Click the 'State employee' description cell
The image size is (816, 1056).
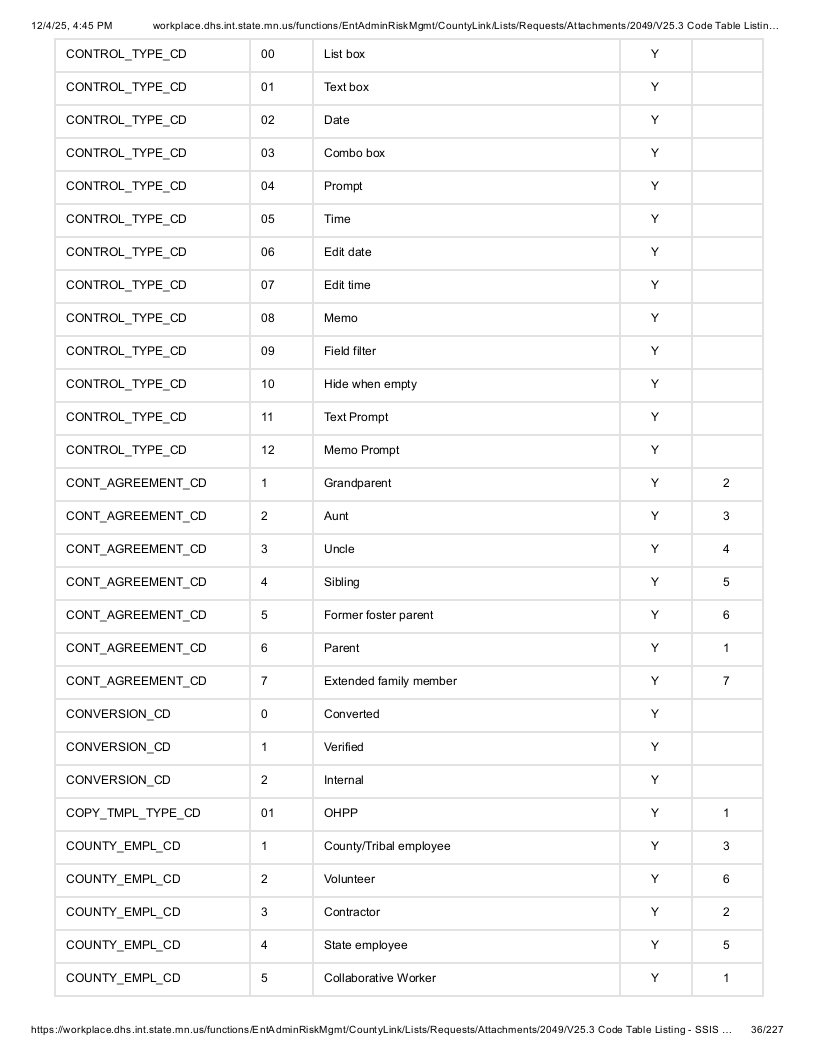[x=466, y=946]
